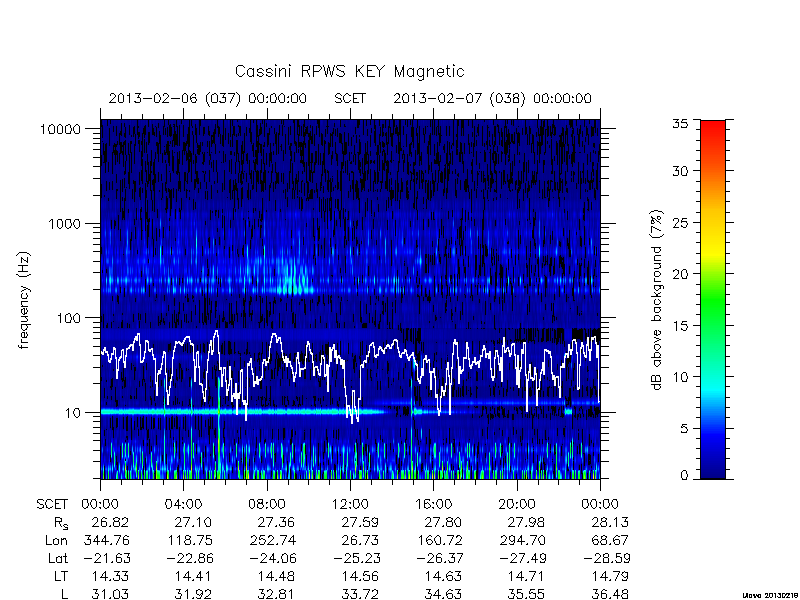Click LT value '14.79'

[x=610, y=577]
